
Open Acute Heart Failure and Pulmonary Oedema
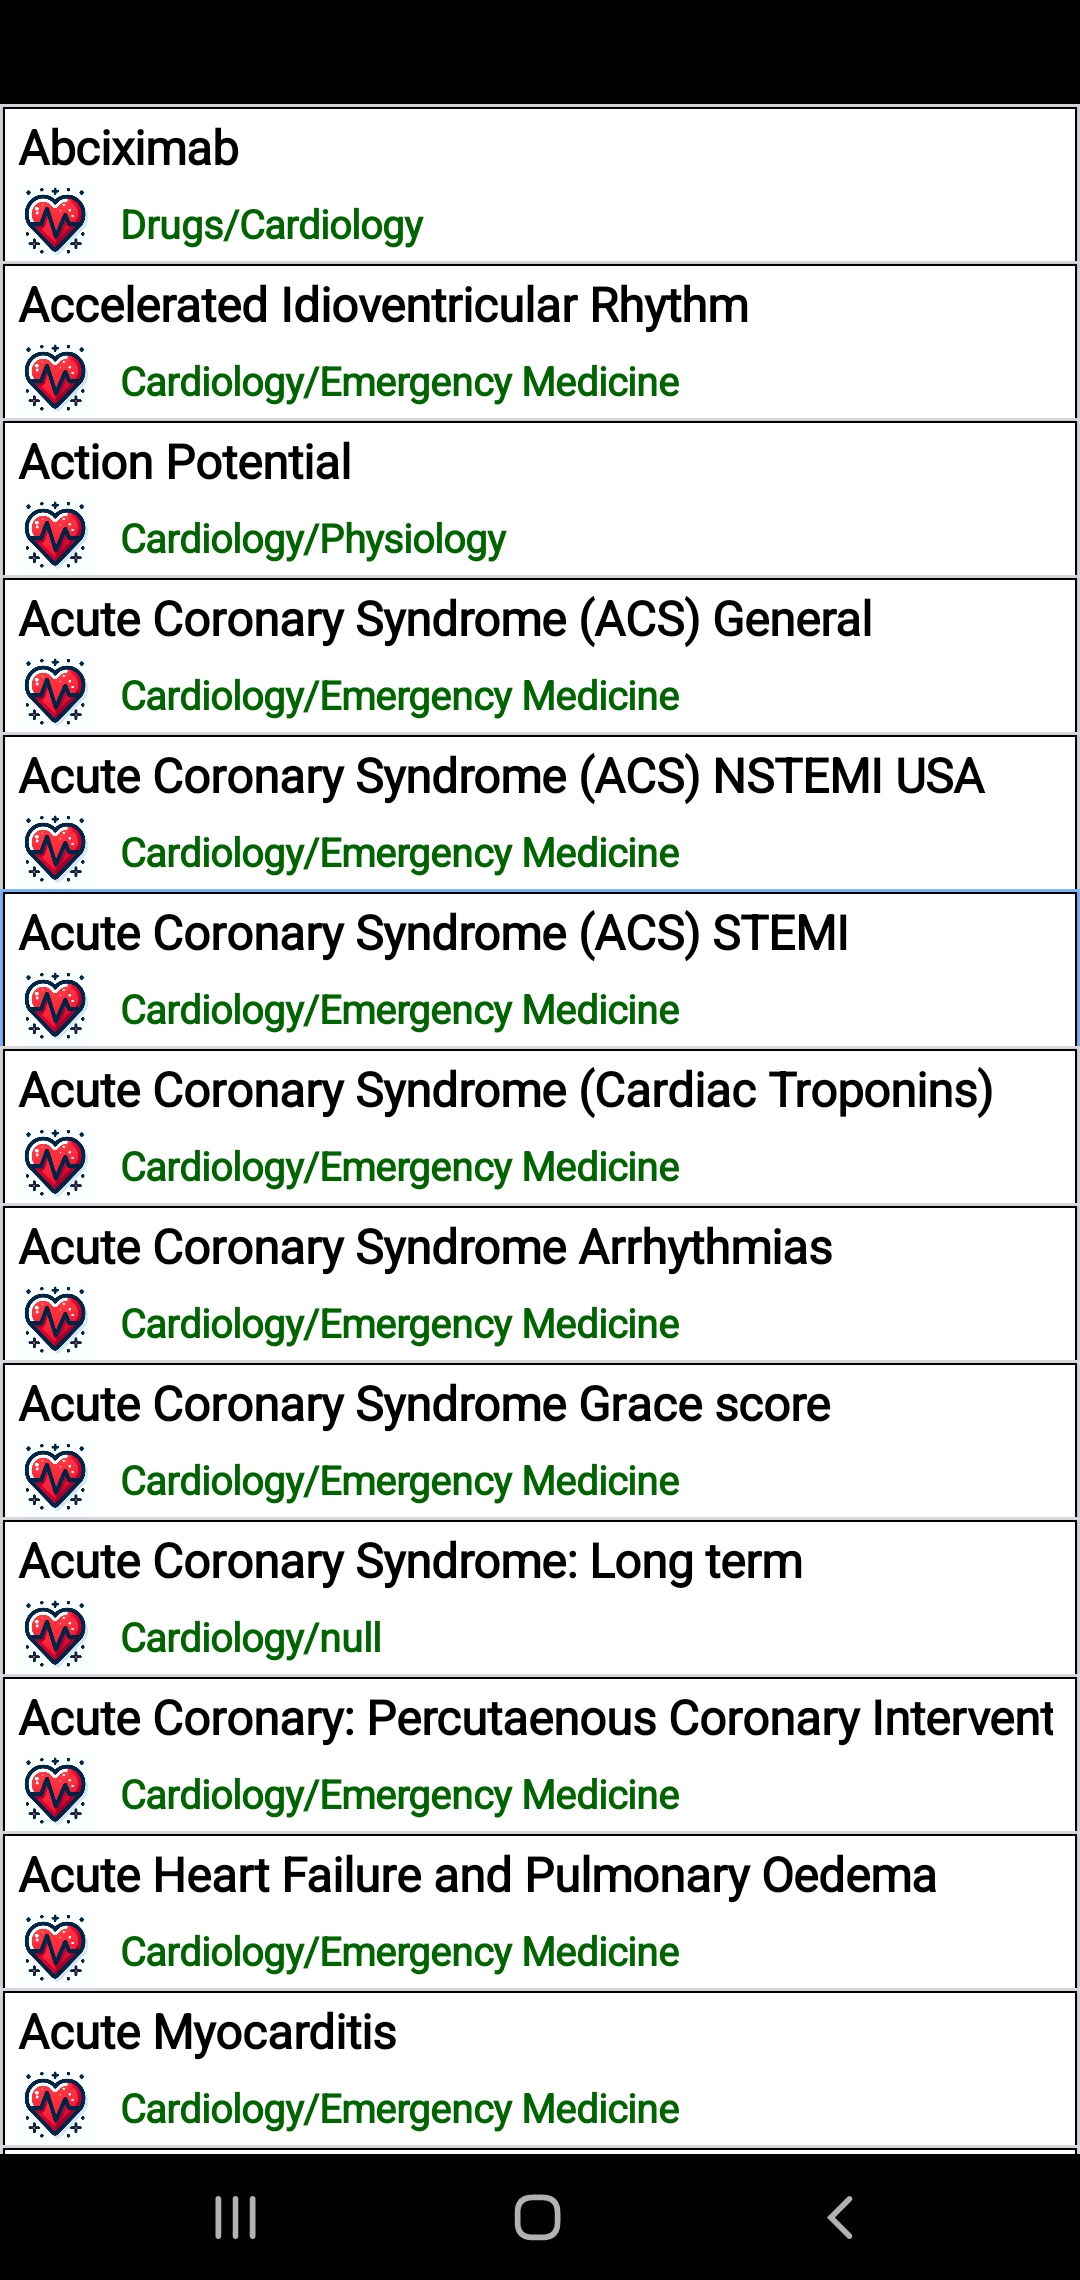point(478,1875)
